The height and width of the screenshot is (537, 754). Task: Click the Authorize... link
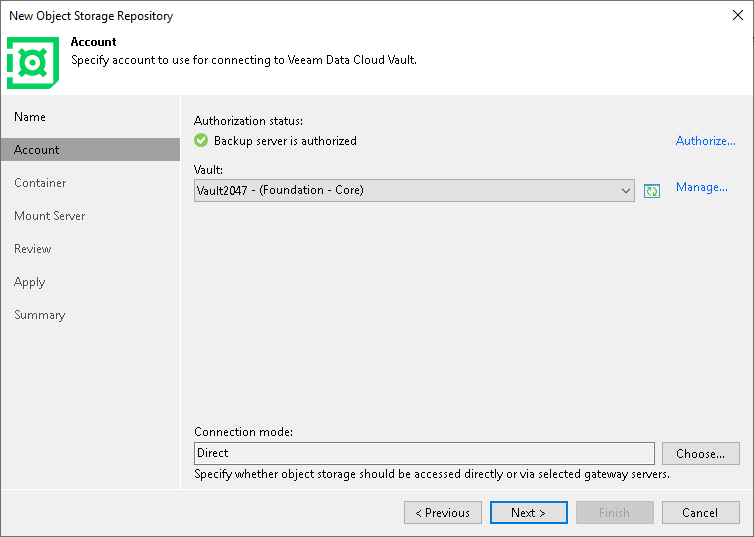705,141
